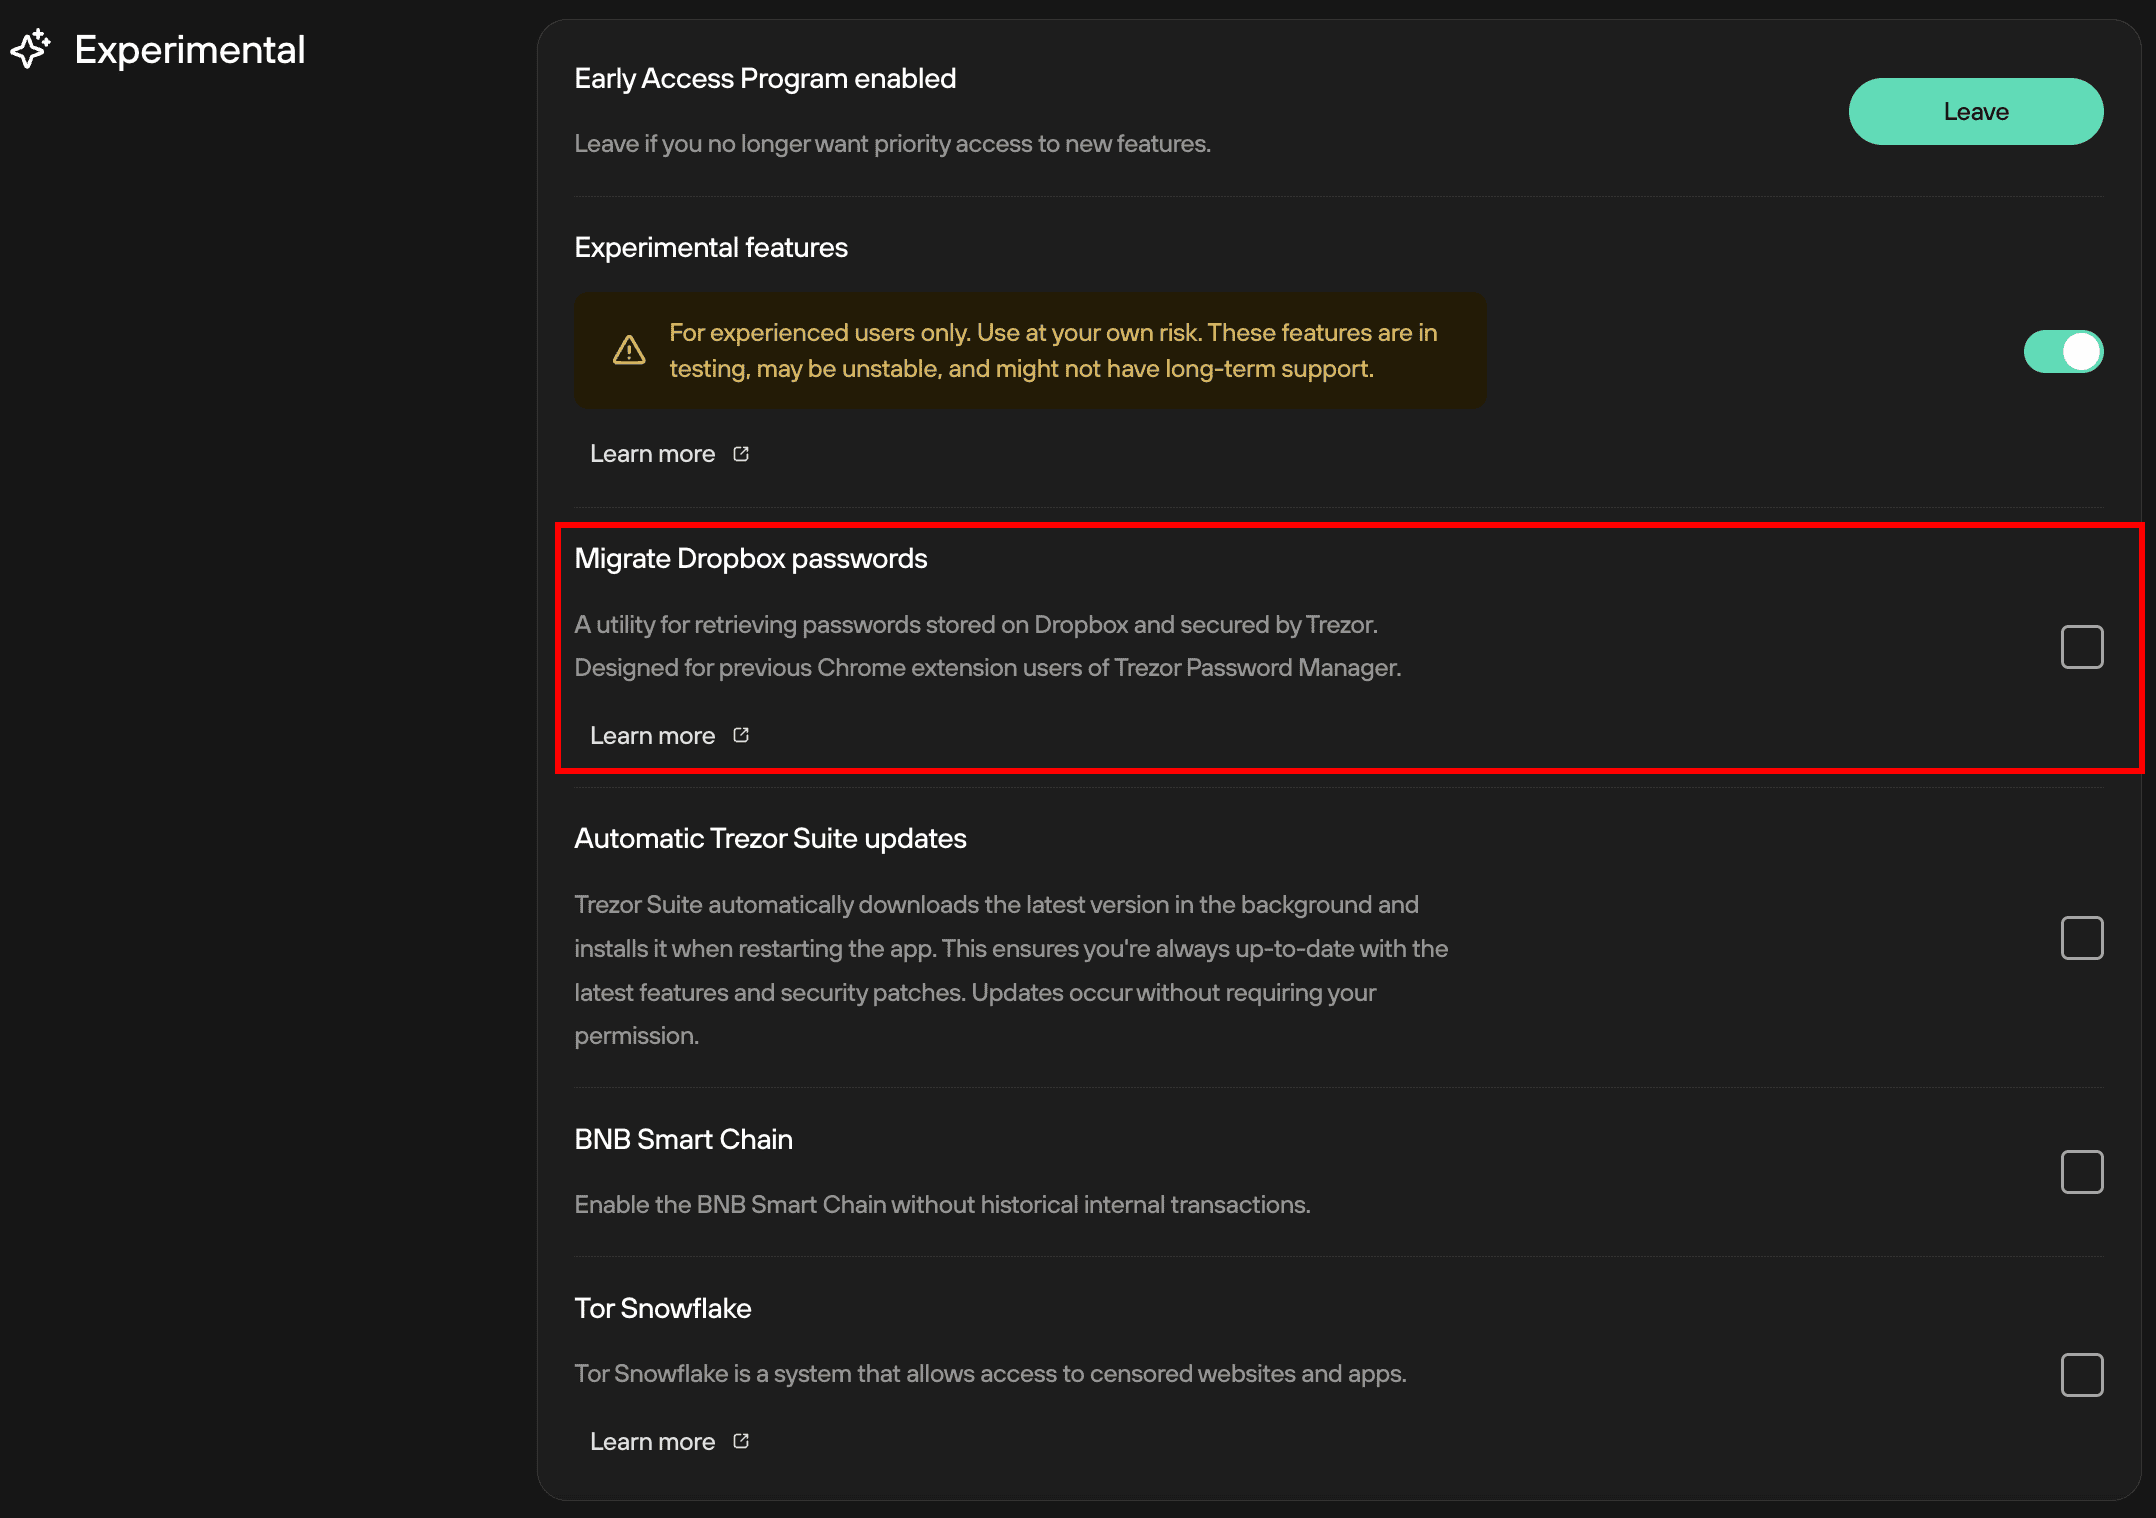Click the Tor Snowflake title

(x=663, y=1308)
